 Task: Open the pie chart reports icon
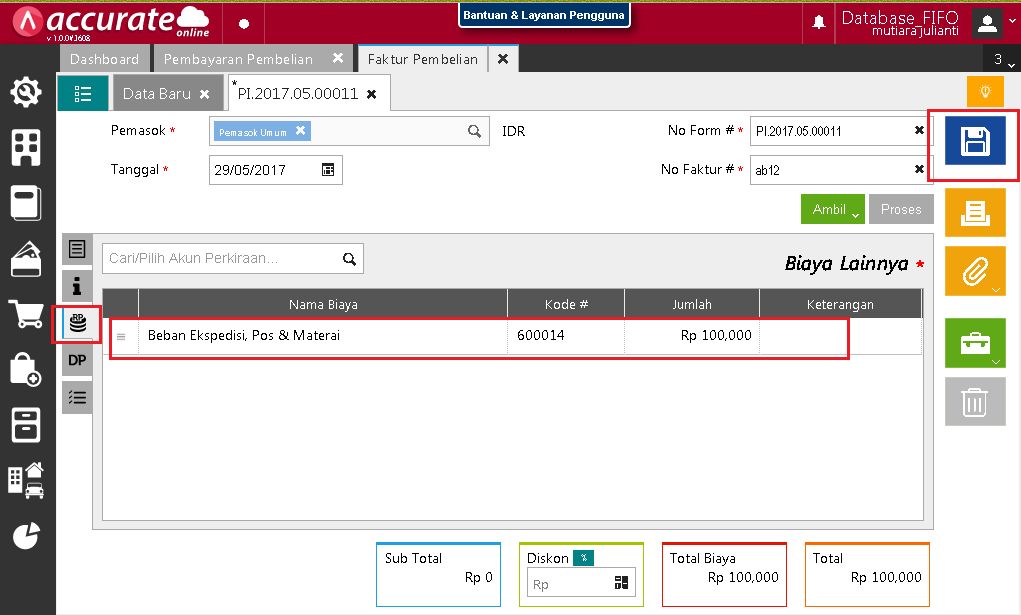[x=26, y=536]
